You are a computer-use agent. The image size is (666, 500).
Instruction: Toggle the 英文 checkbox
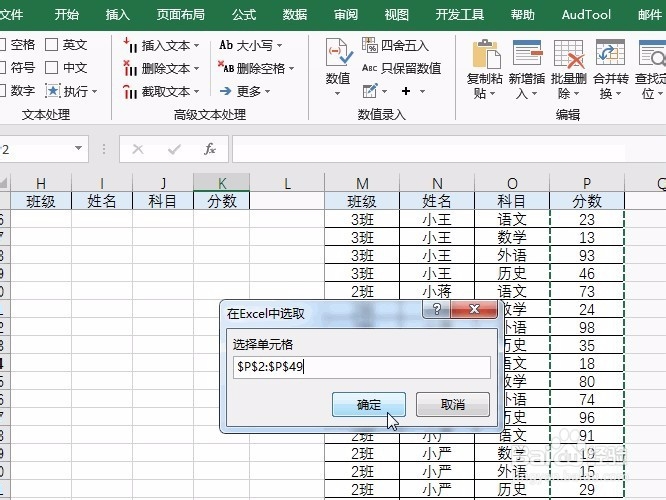pos(51,45)
